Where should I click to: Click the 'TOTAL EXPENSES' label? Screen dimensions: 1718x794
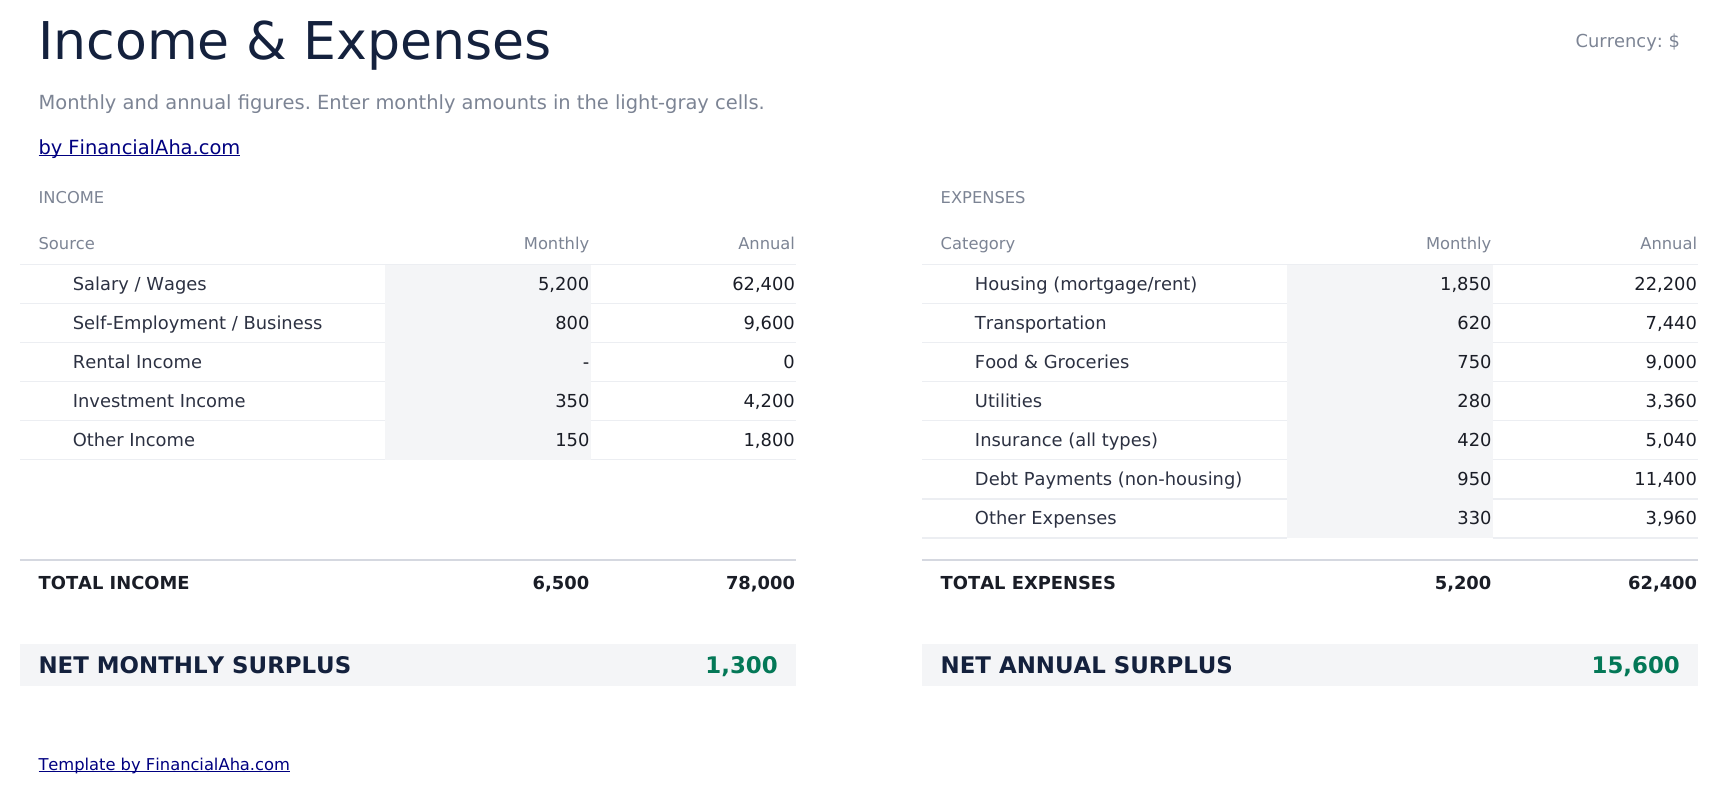[x=1028, y=583]
